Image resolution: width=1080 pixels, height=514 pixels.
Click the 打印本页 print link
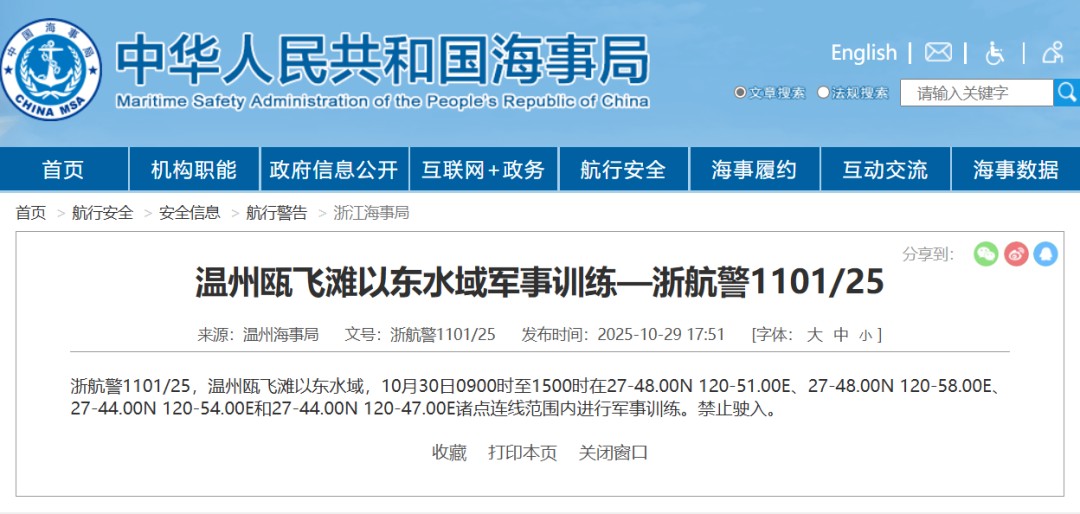[x=523, y=453]
